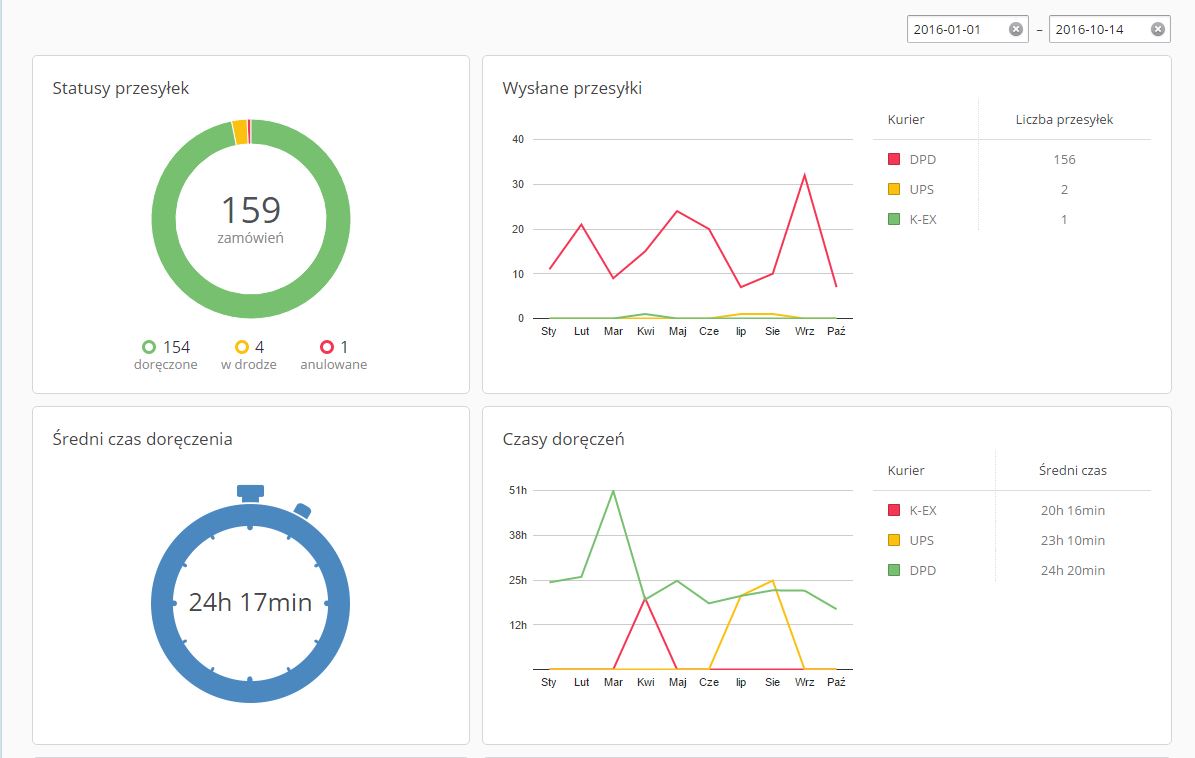This screenshot has height=758, width=1195.
Task: Click the DPD red legend swatch in shipments table
Action: [x=894, y=159]
